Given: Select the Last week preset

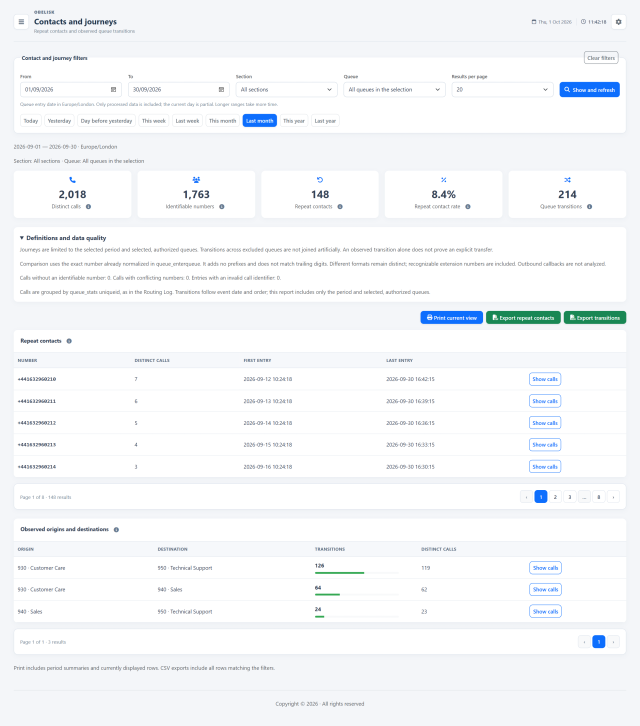Looking at the screenshot, I should coord(187,121).
